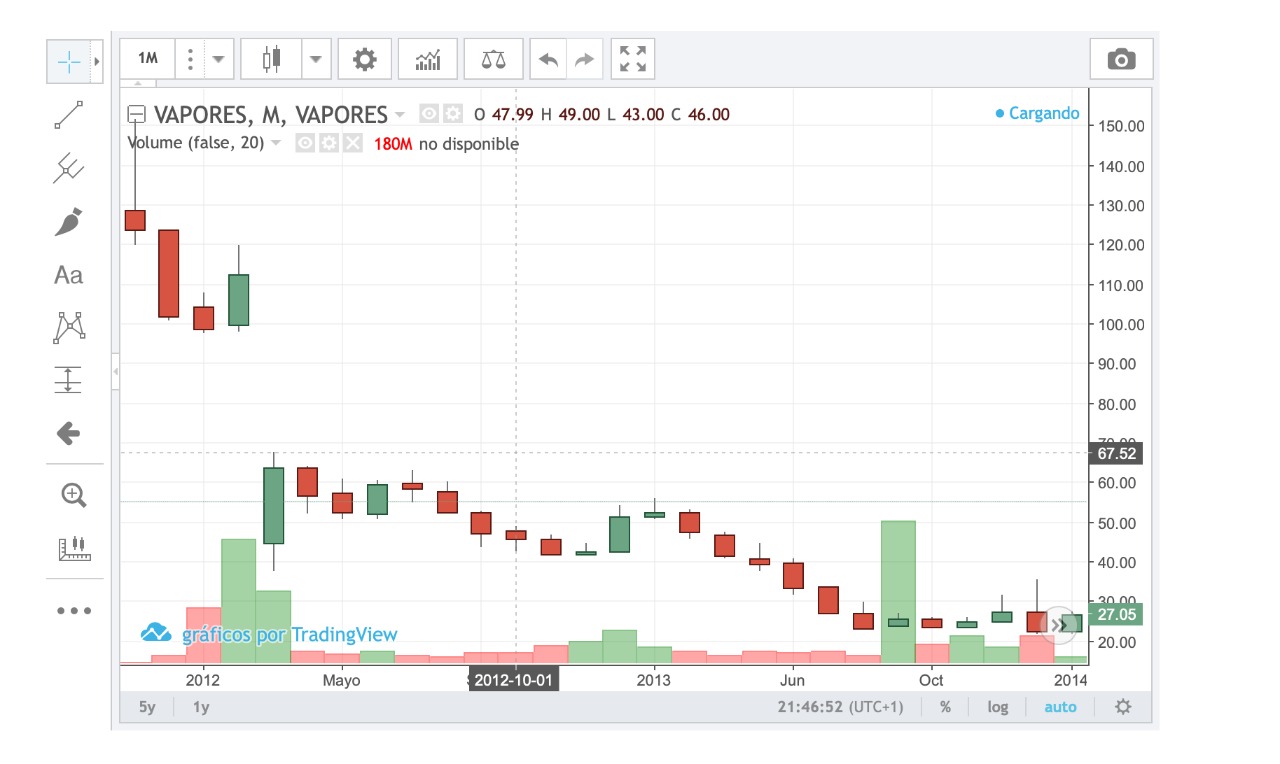
Task: Open dropdown arrow next to VAPORES title
Action: coord(401,114)
